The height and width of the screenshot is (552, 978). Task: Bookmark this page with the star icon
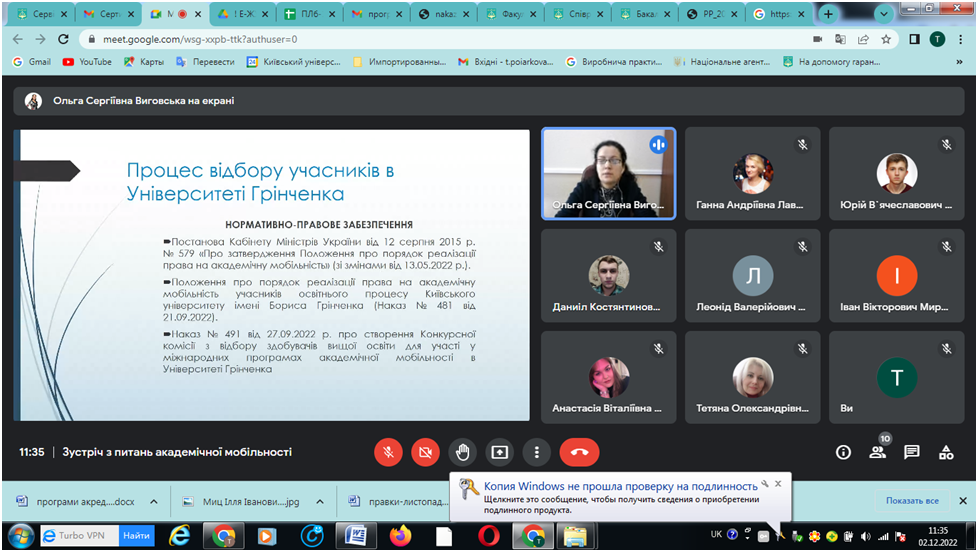886,39
